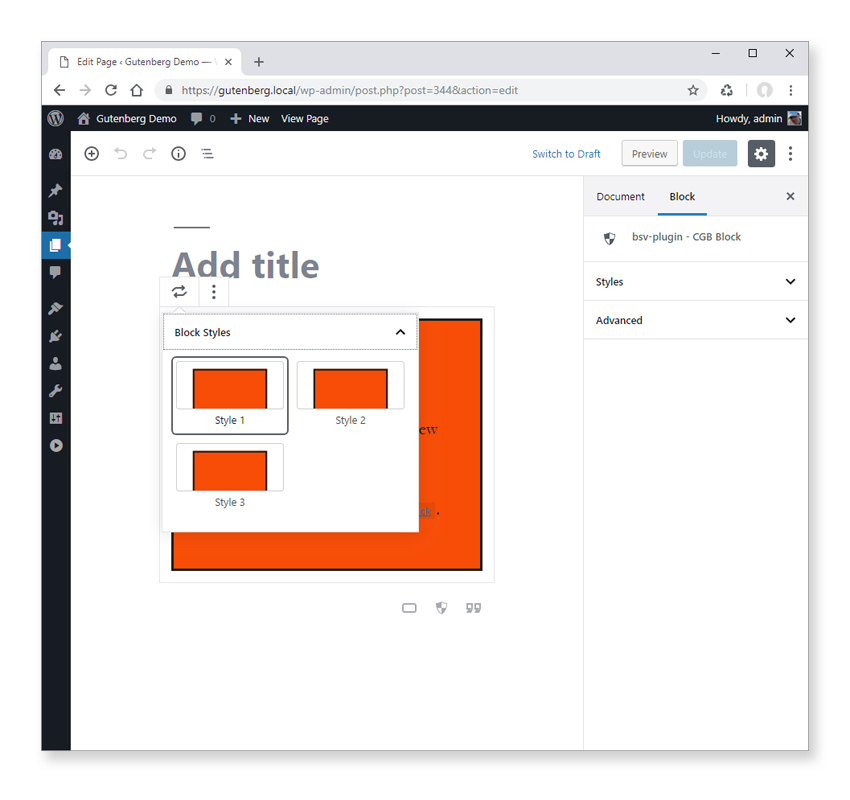Insert quote block shortcut

coord(473,608)
